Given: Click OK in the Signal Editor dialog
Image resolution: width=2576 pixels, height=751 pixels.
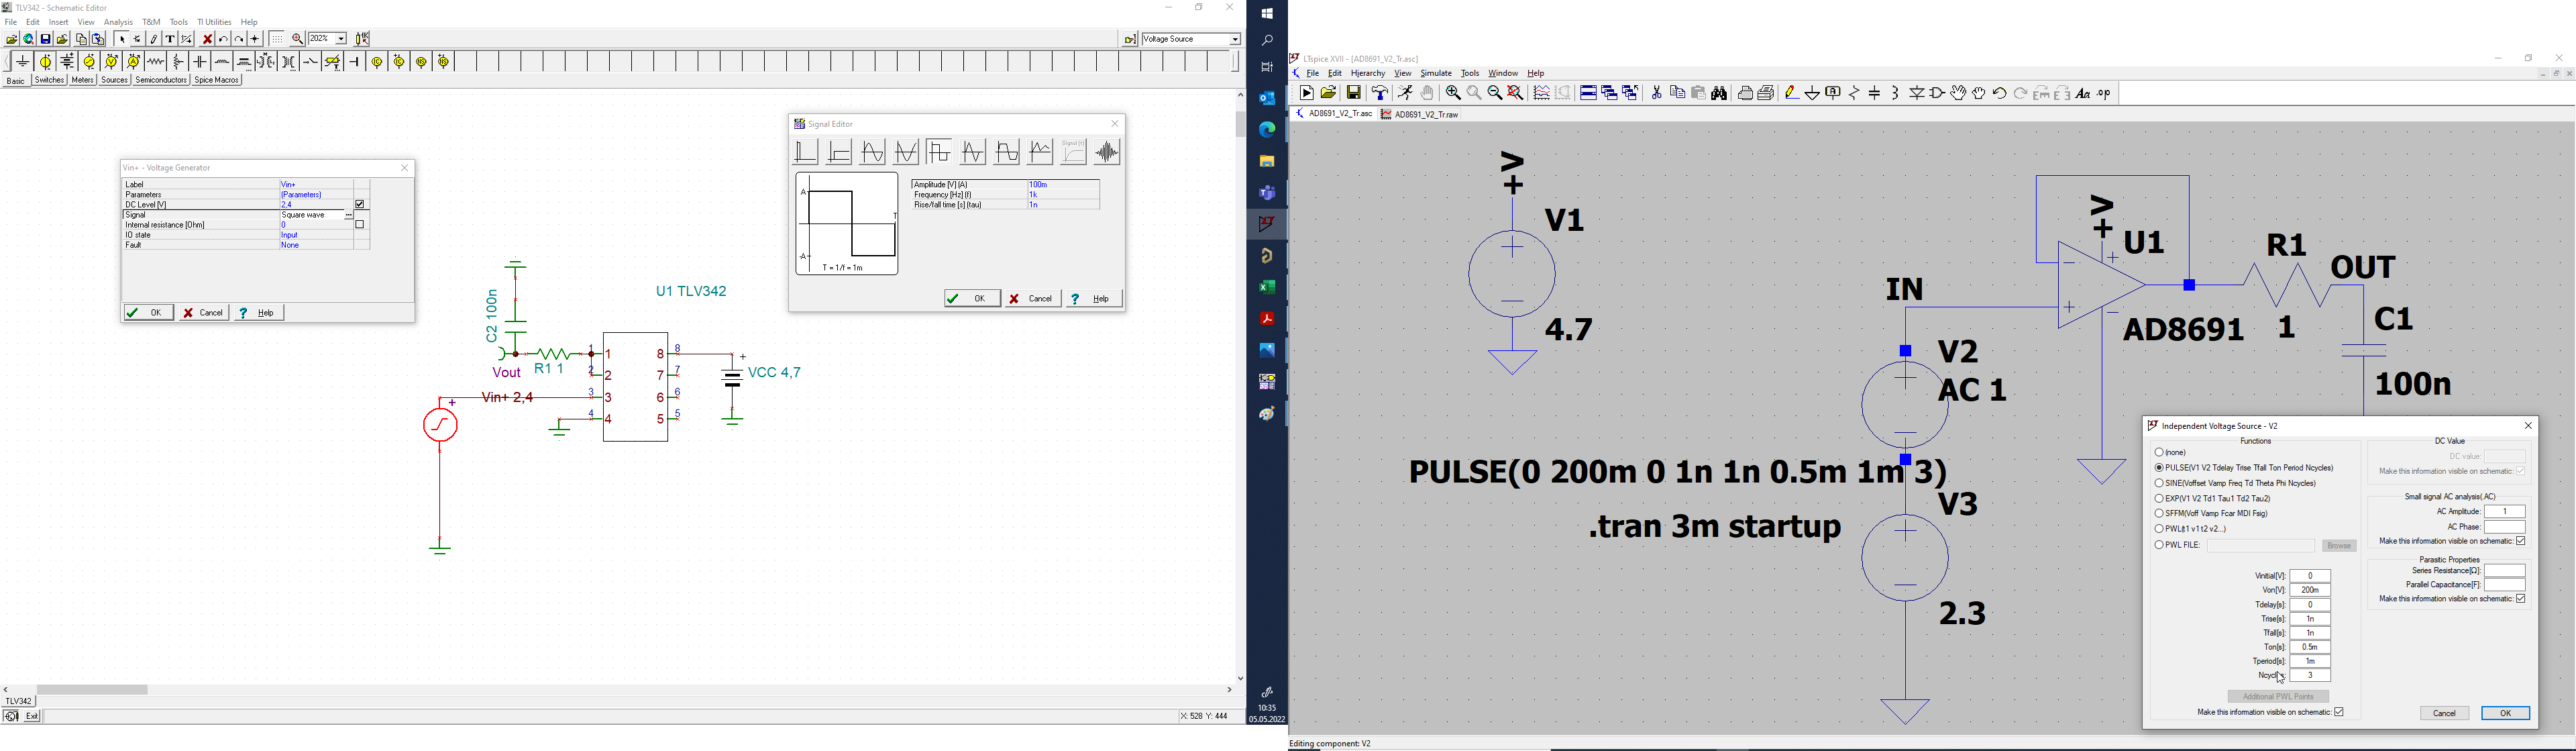Looking at the screenshot, I should (x=972, y=299).
